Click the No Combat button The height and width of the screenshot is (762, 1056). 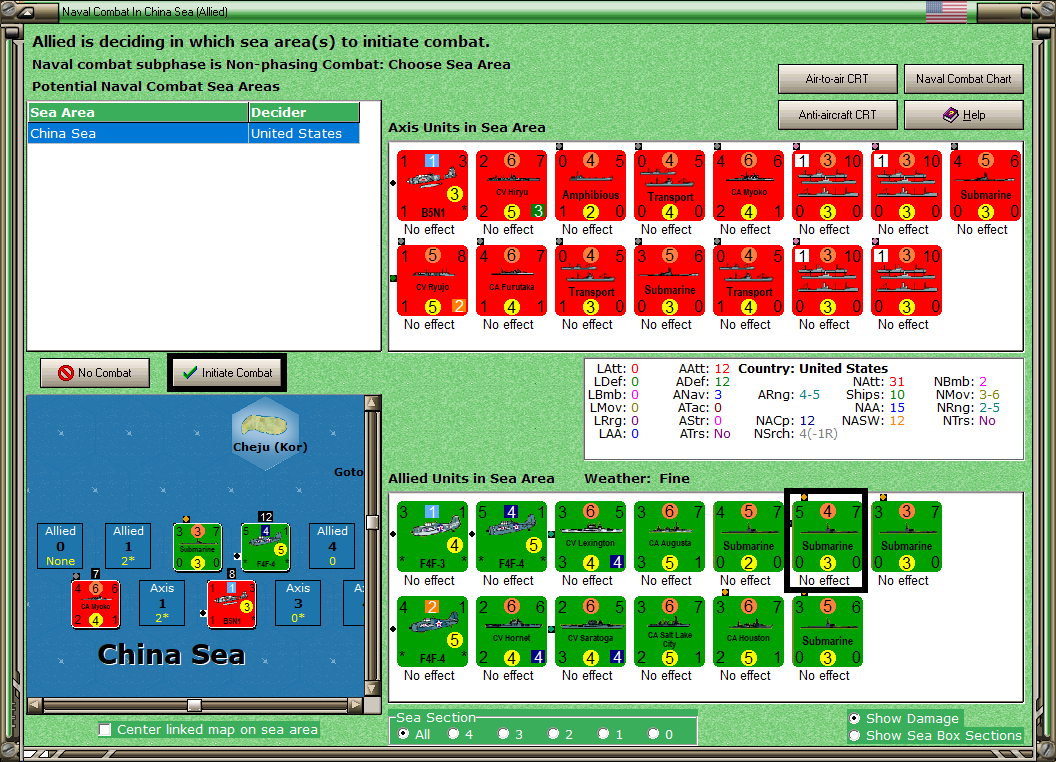(x=95, y=373)
